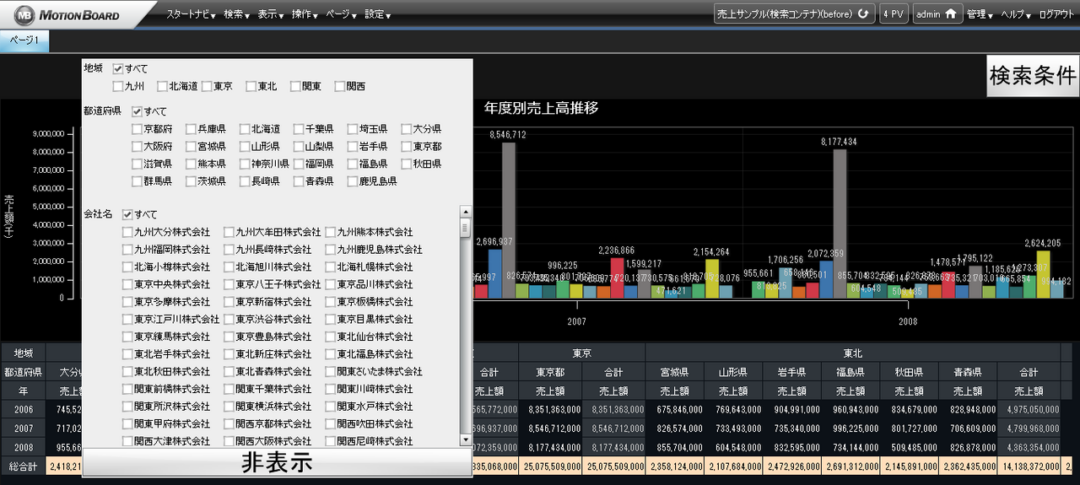The image size is (1080, 485).
Task: Click the company list scroll-down arrow
Action: [x=465, y=440]
